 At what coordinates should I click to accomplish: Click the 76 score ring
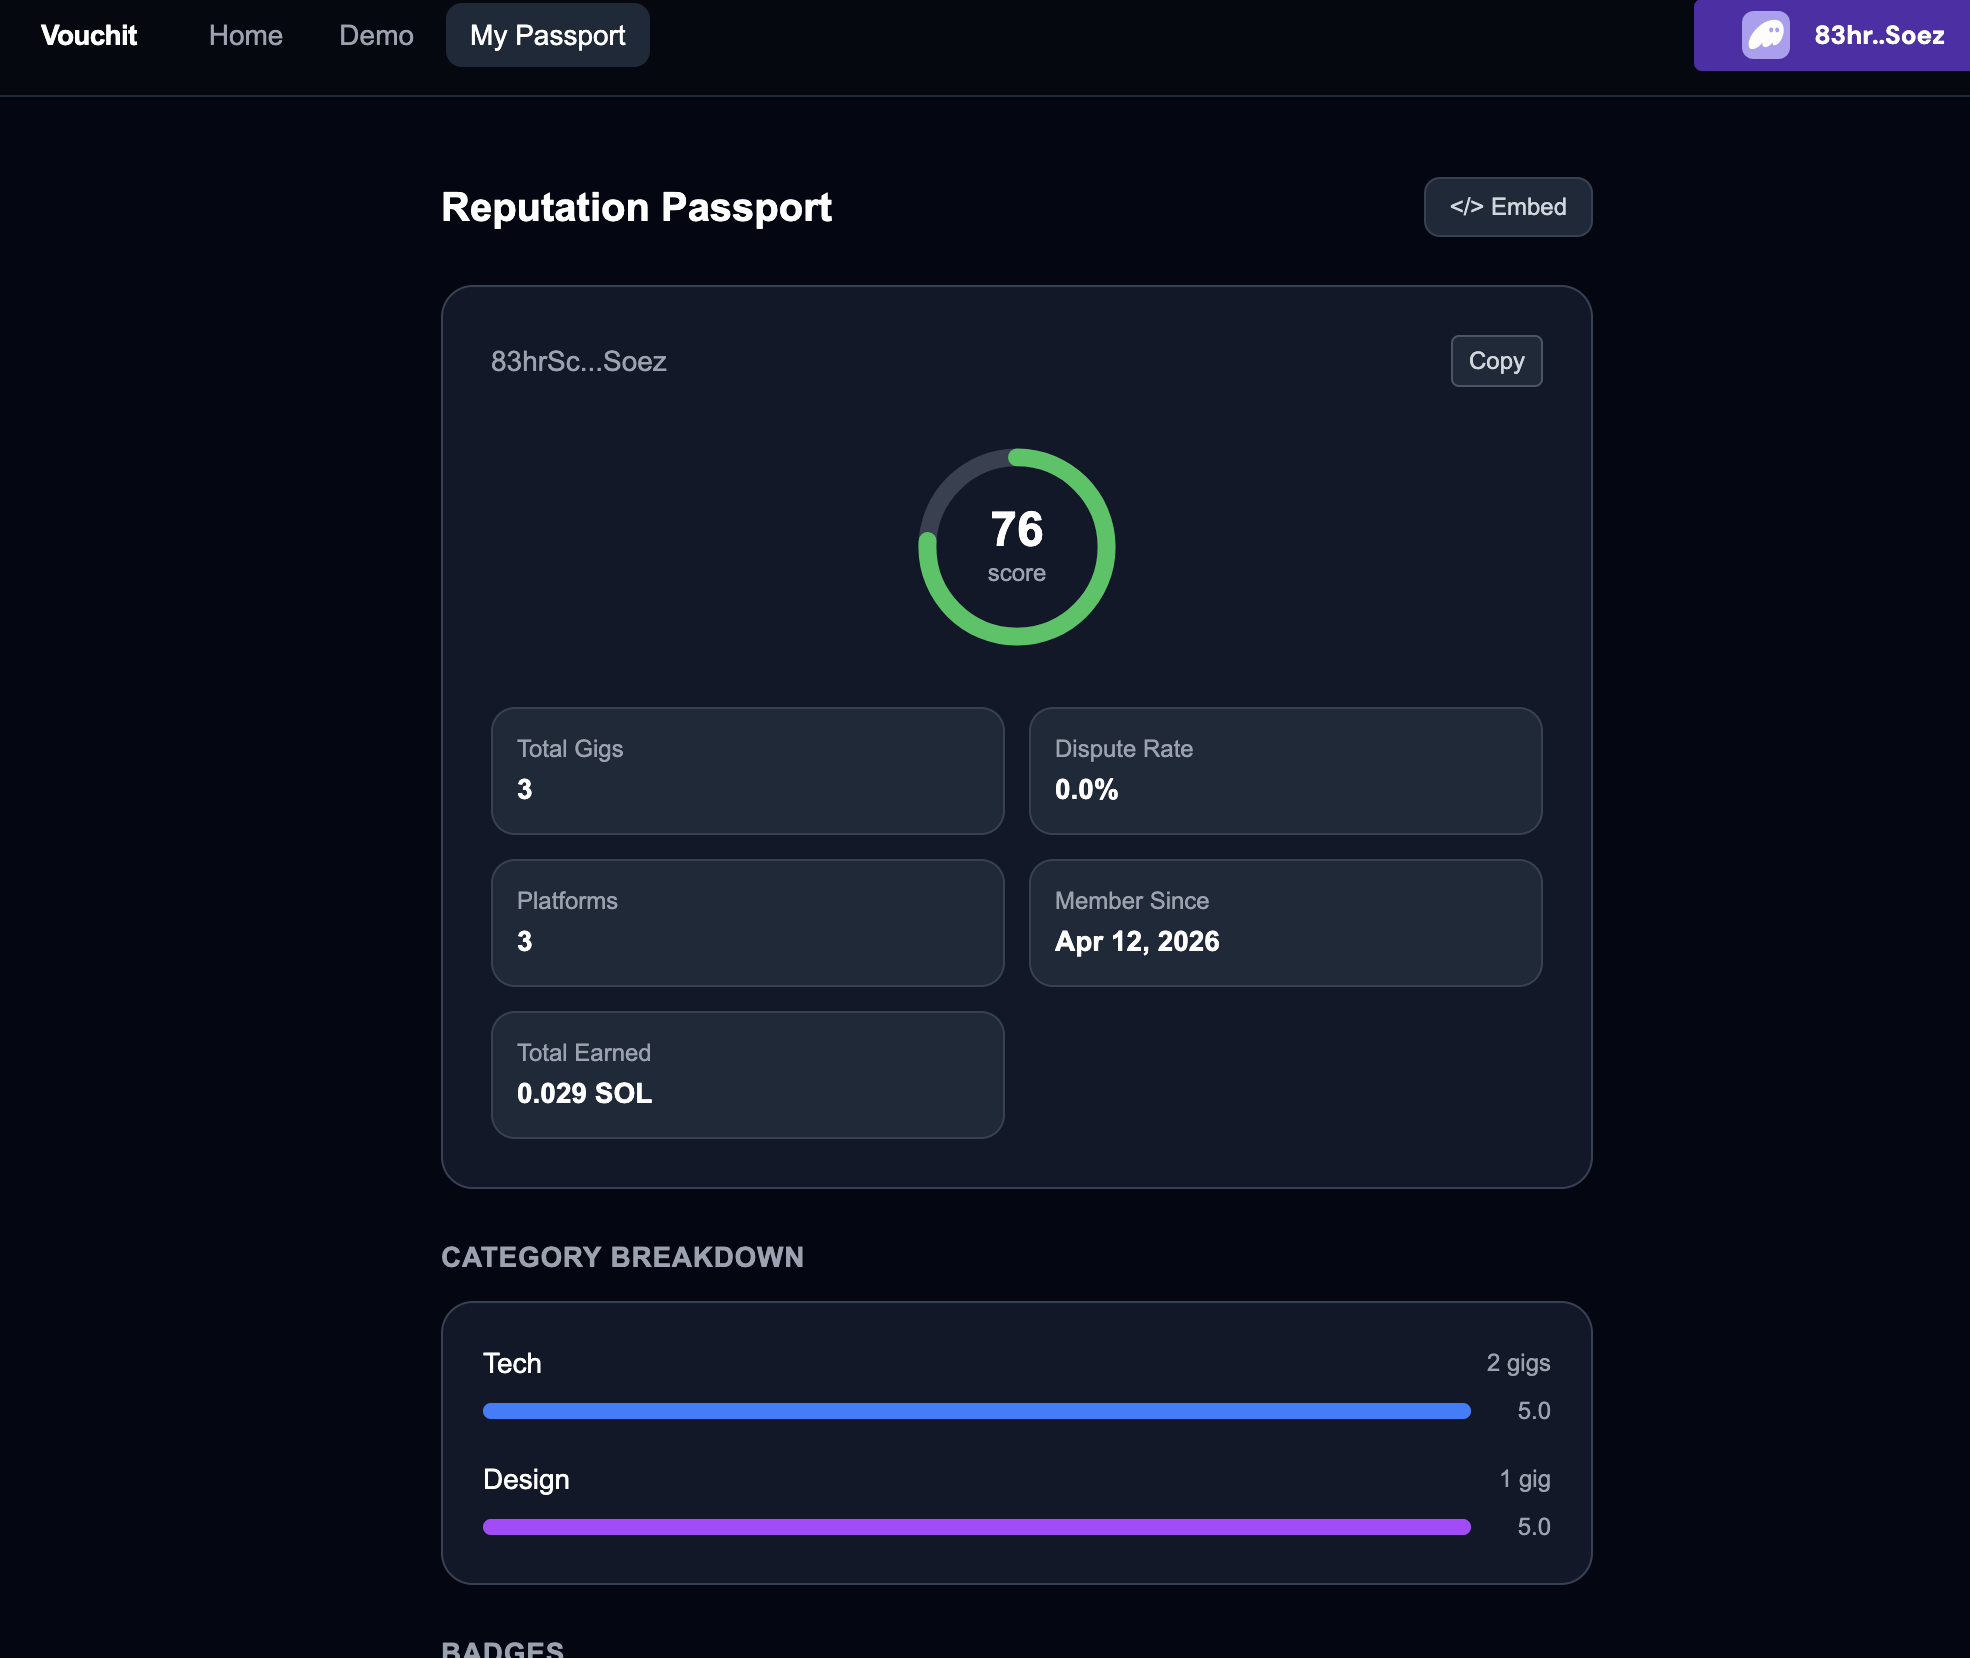pyautogui.click(x=1016, y=547)
